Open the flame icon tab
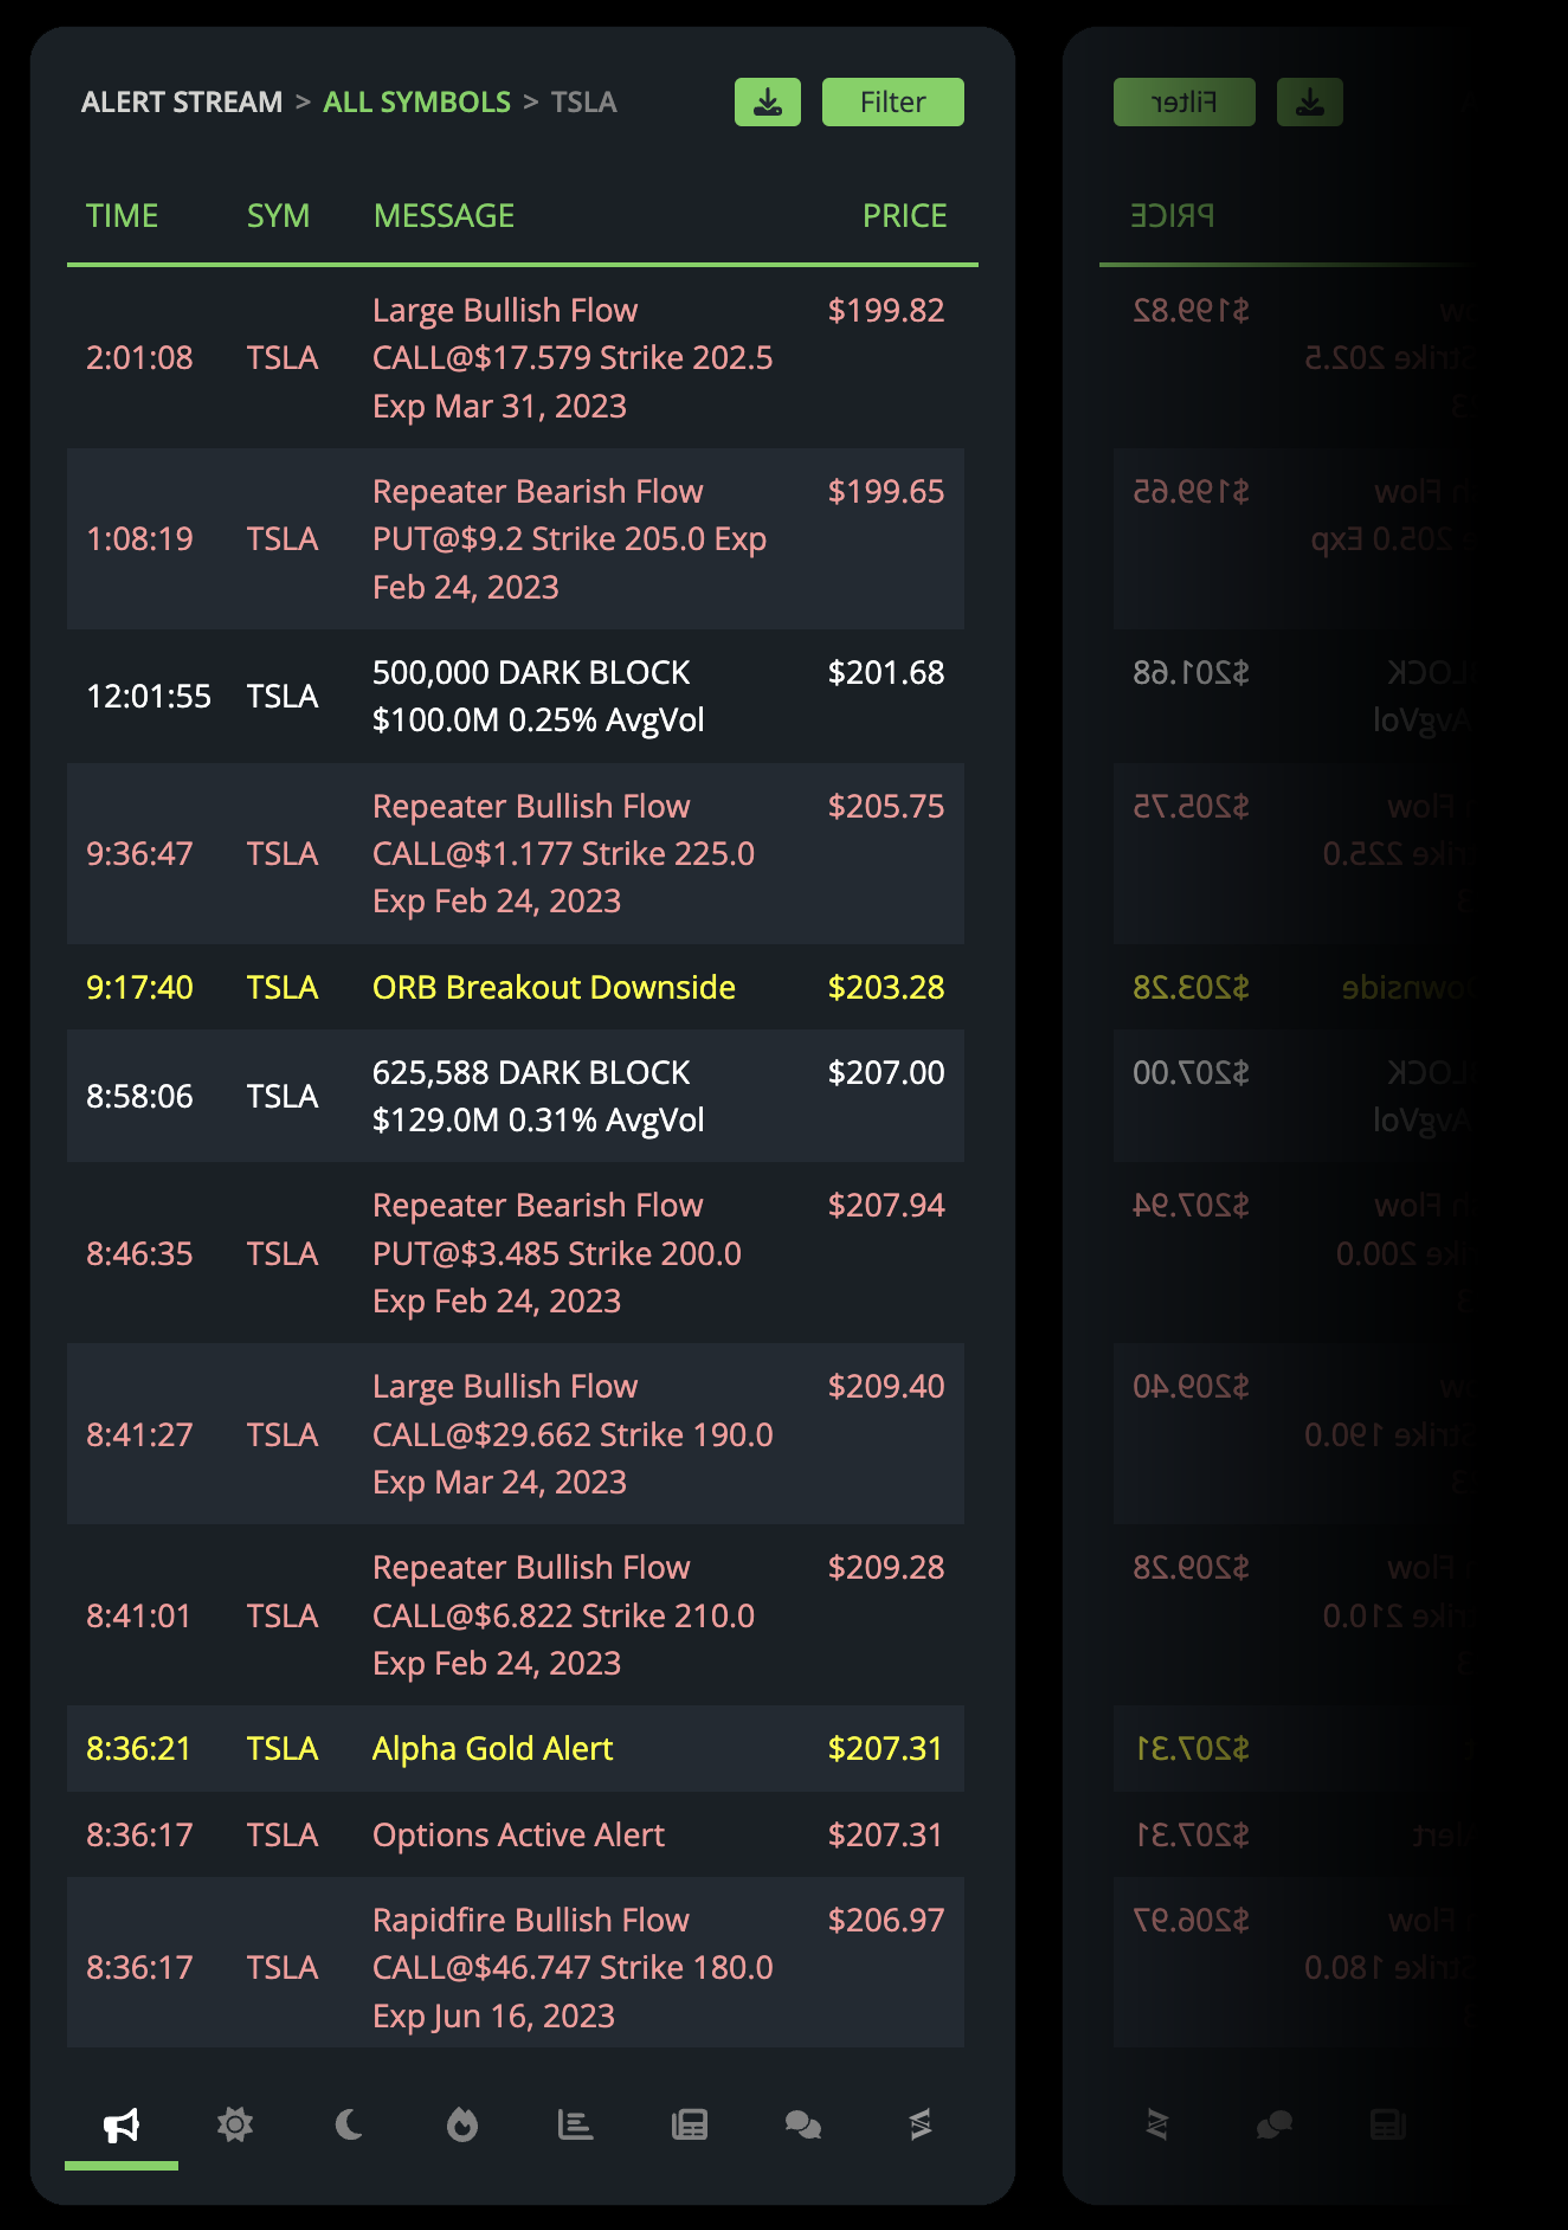The width and height of the screenshot is (1568, 2230). [x=462, y=2123]
